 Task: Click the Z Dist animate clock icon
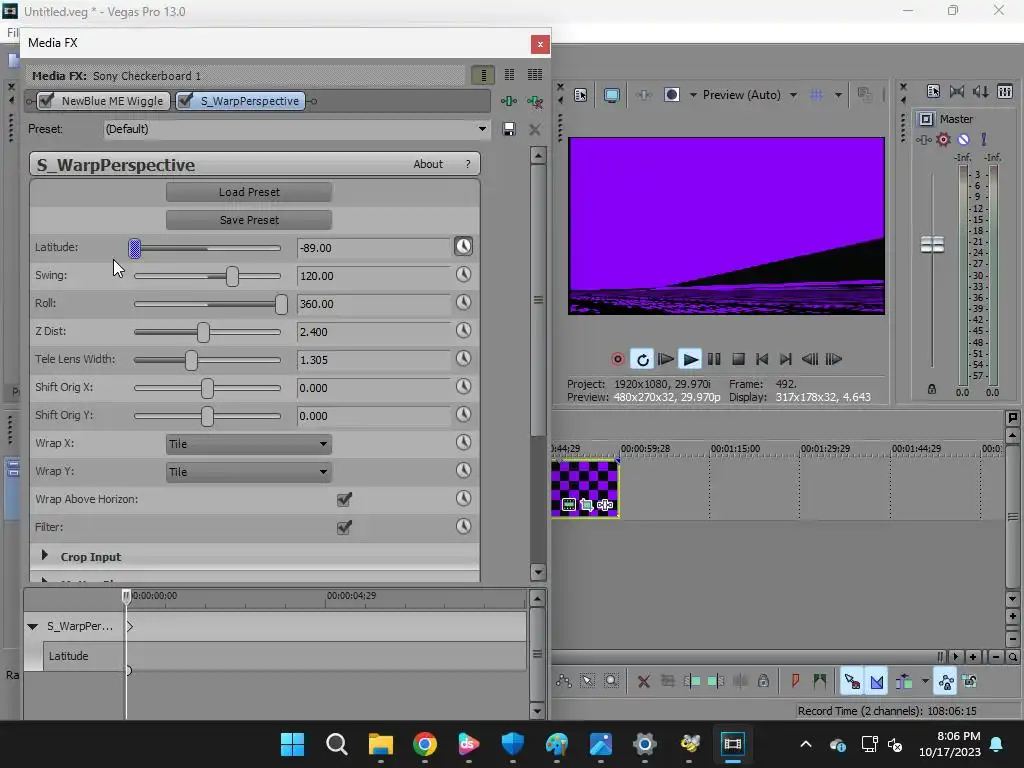click(x=463, y=330)
